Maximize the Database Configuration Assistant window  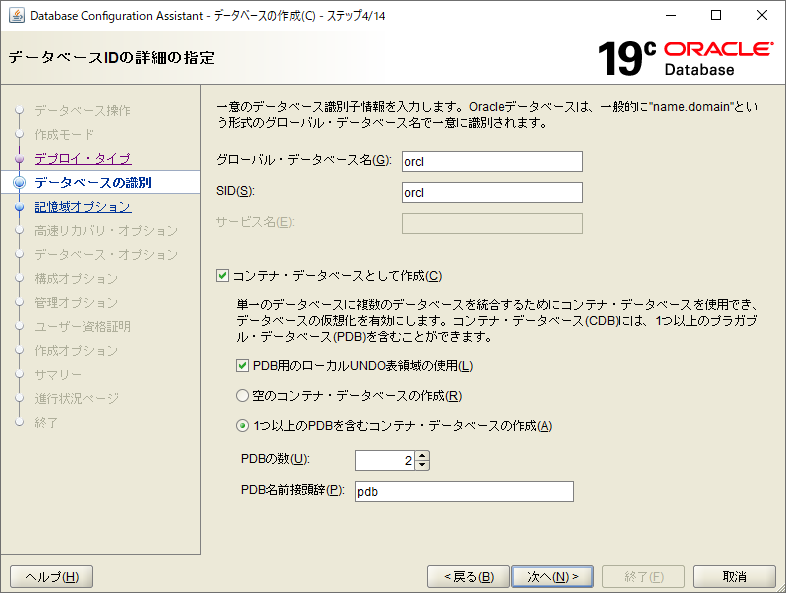click(x=716, y=16)
